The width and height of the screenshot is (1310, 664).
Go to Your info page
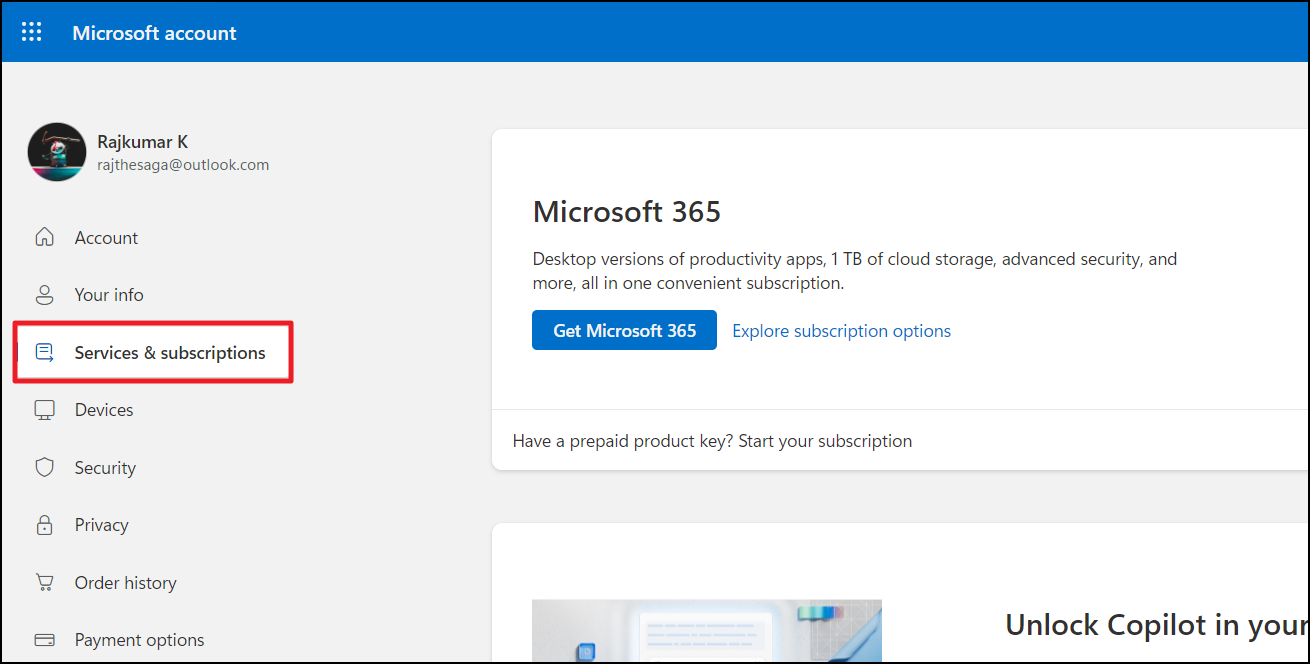109,295
